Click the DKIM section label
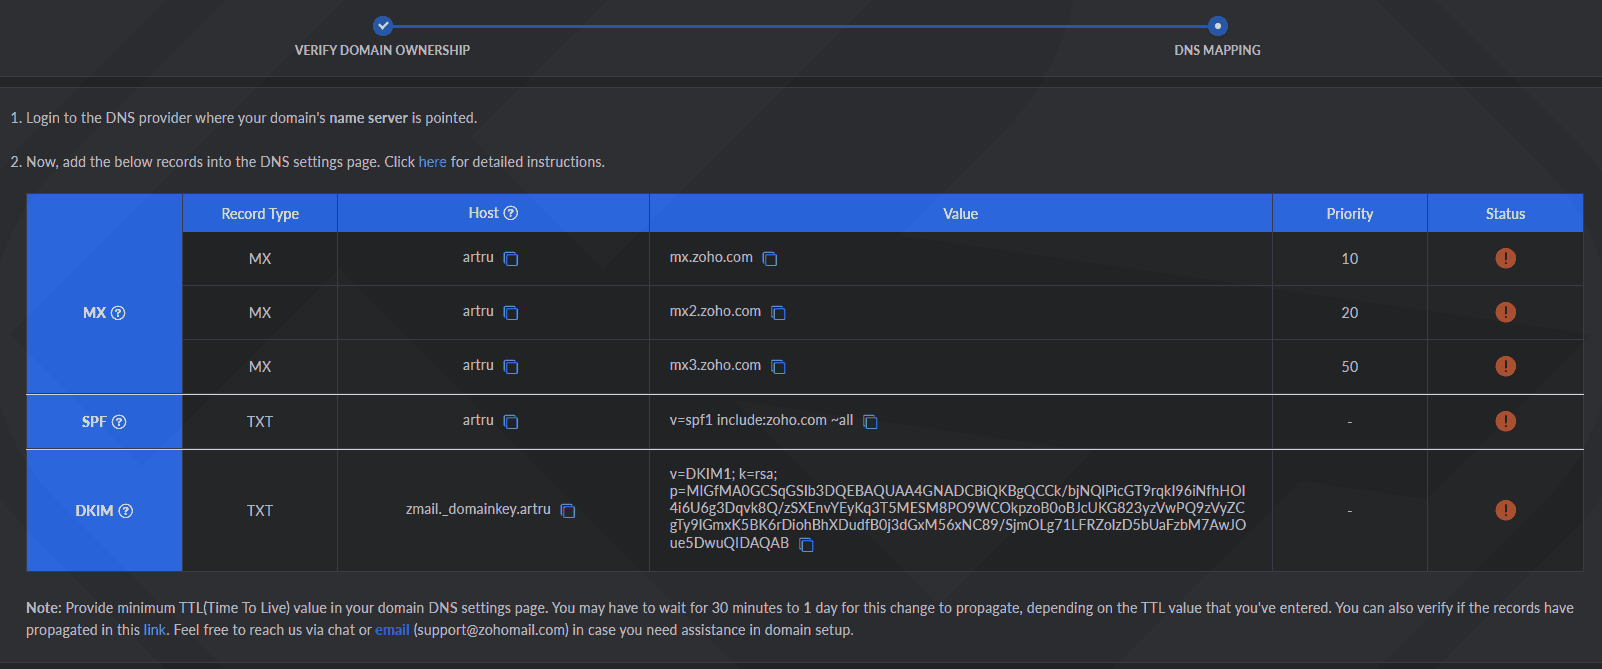The height and width of the screenshot is (669, 1602). [94, 511]
